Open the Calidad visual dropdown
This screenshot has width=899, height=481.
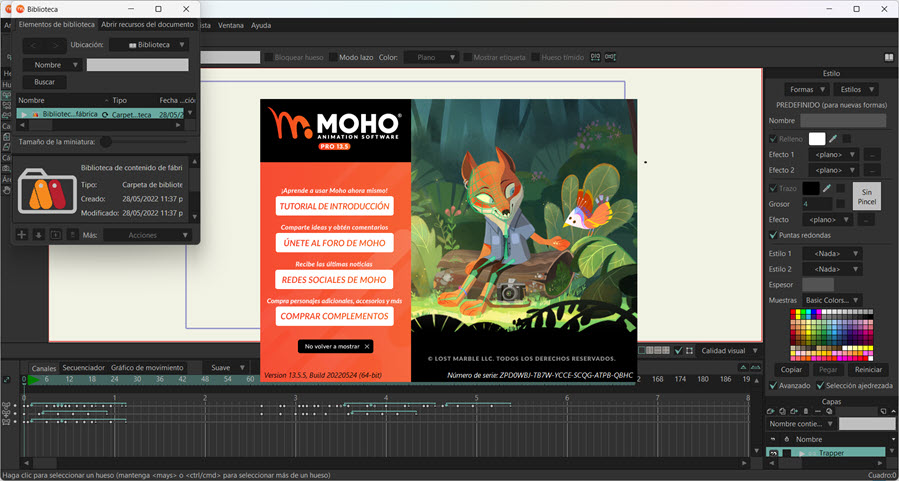tap(730, 350)
